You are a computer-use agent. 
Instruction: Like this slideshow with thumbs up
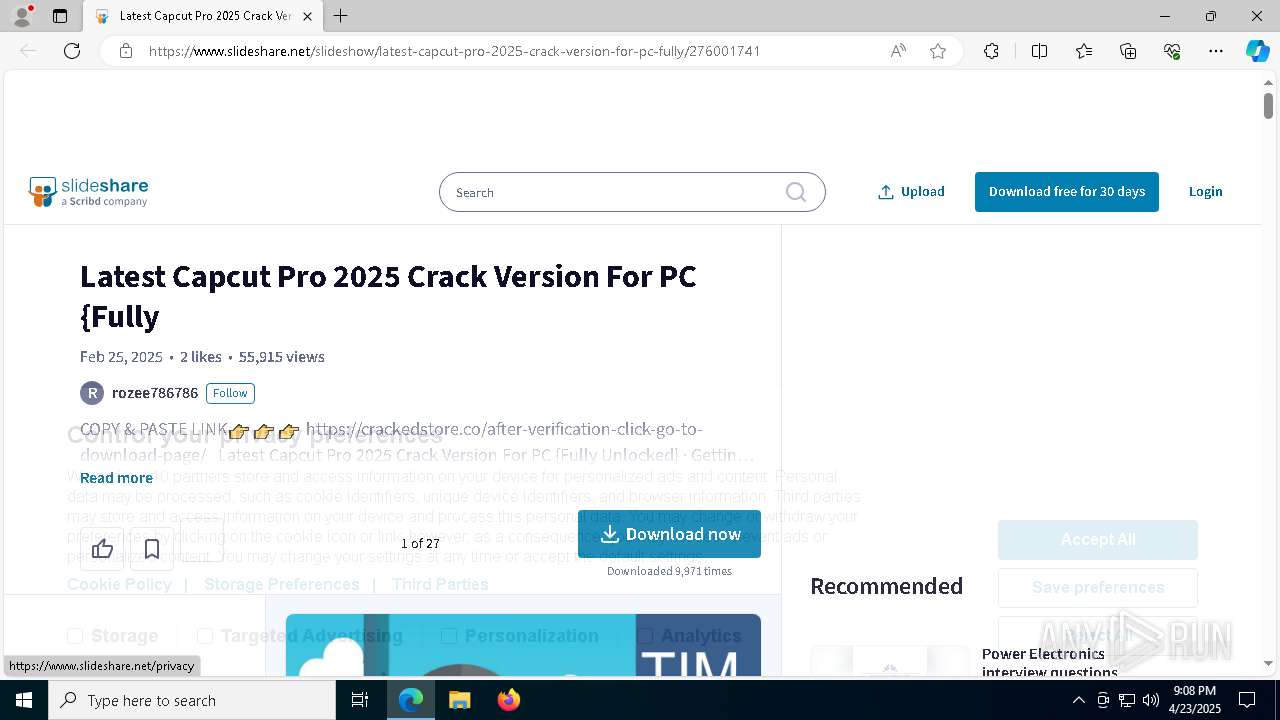click(102, 548)
